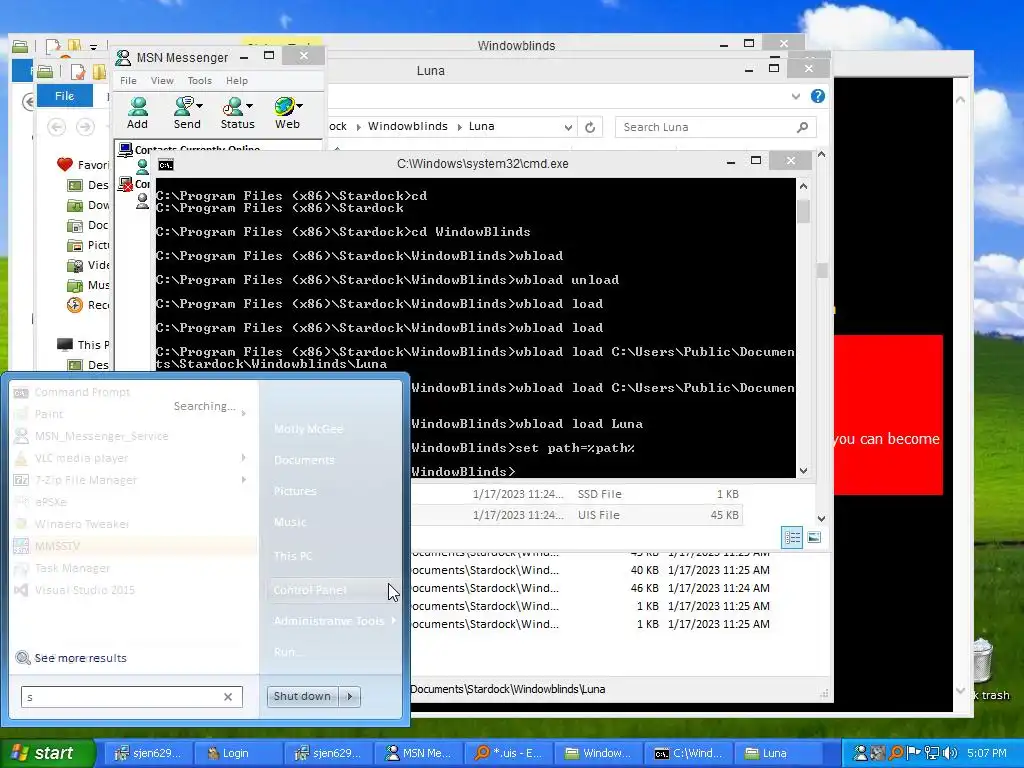
Task: Select the Videos folder in navigation pane
Action: point(88,265)
